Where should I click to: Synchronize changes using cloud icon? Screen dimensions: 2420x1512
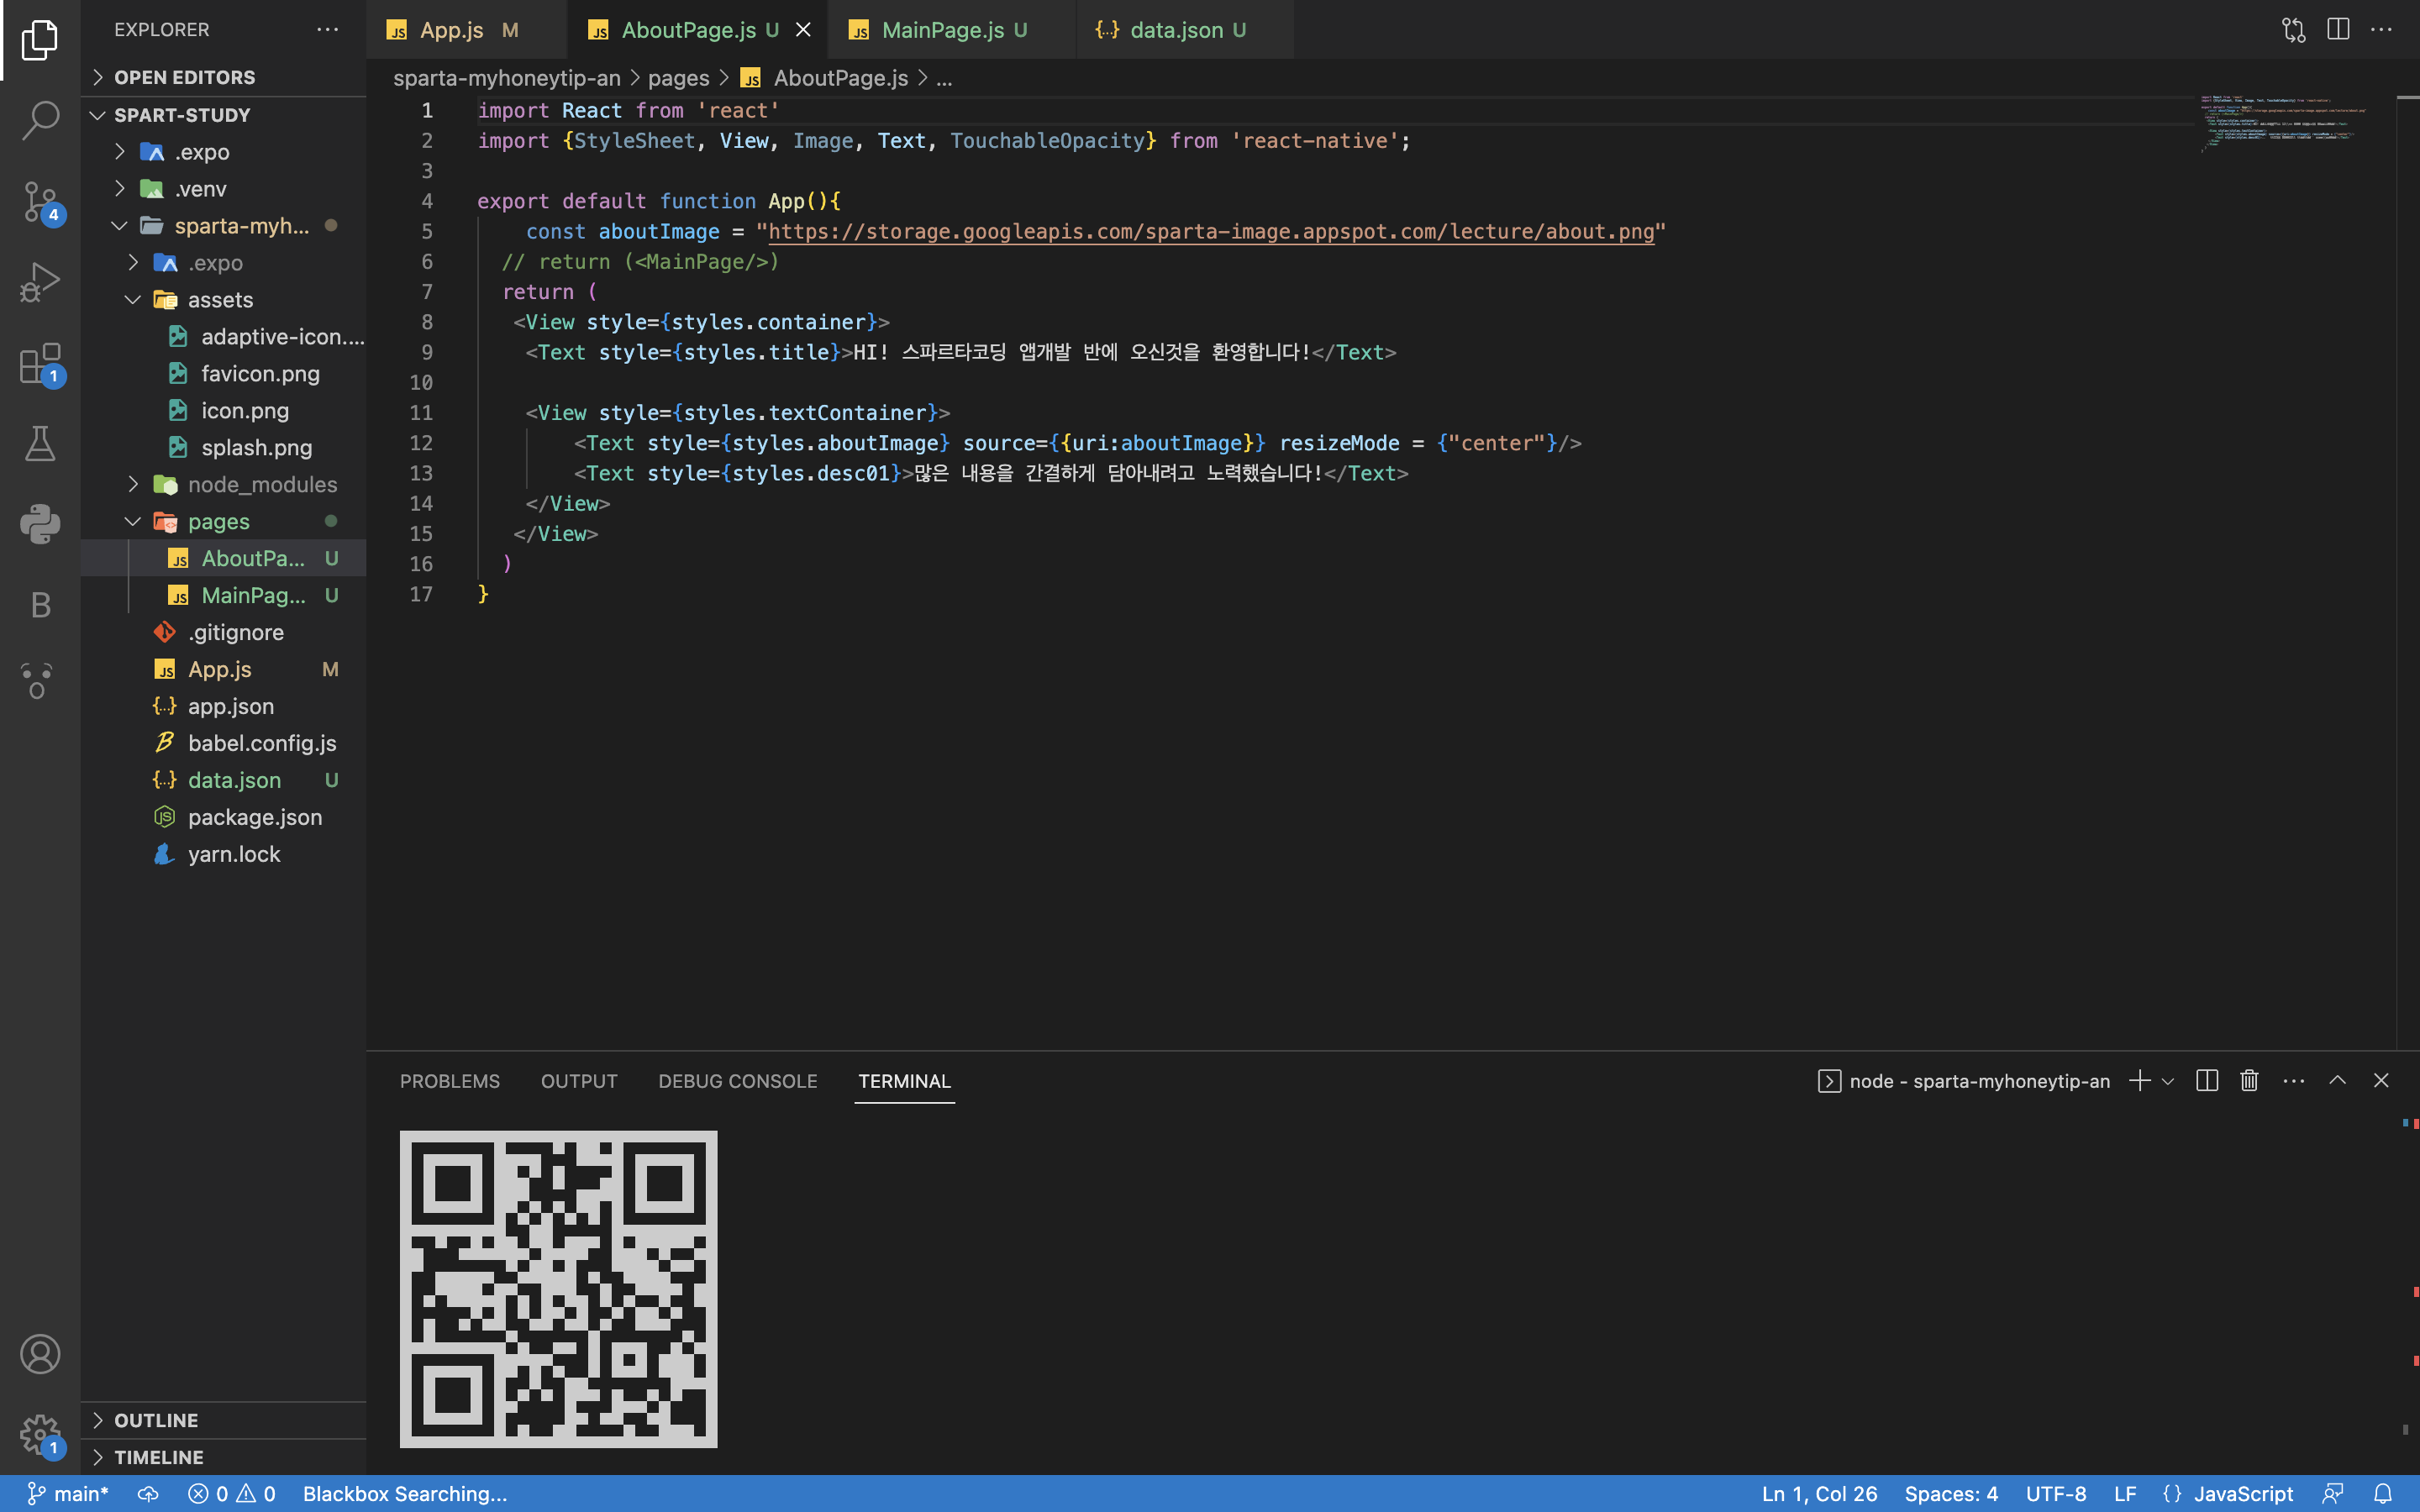(x=148, y=1494)
